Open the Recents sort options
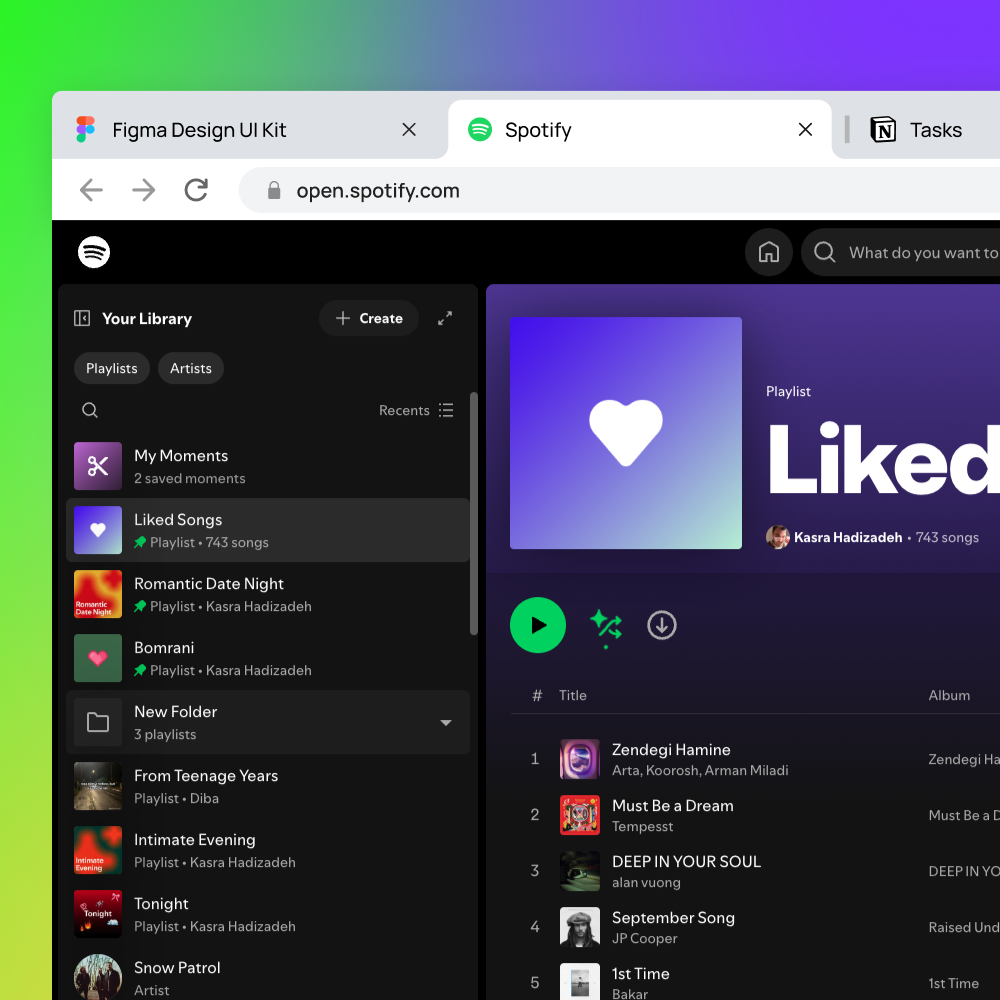The image size is (1000, 1000). (x=416, y=410)
